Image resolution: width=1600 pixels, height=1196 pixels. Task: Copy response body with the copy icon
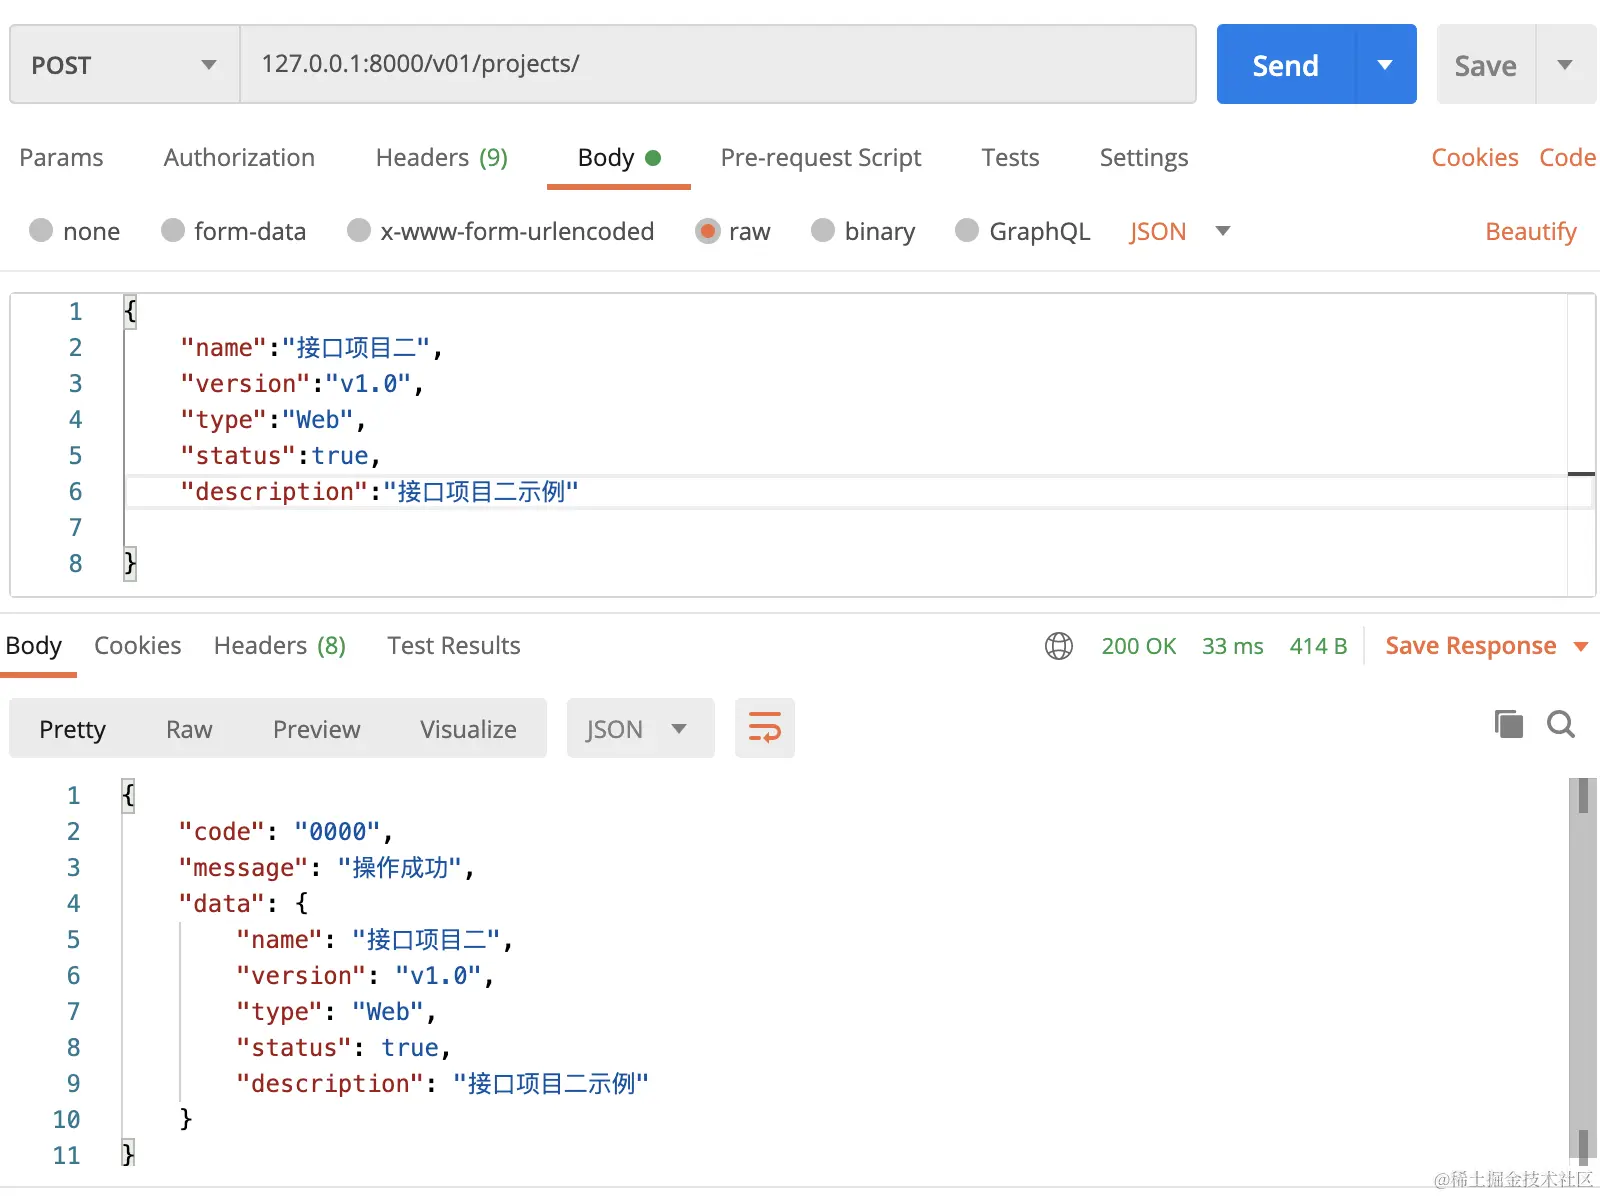1508,724
